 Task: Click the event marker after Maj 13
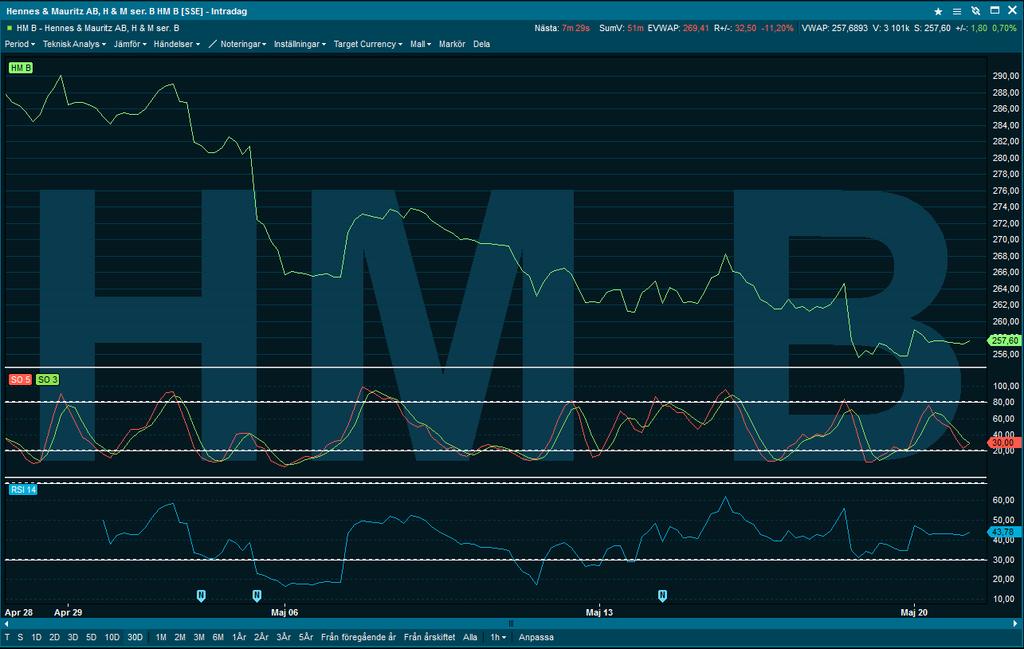pyautogui.click(x=662, y=595)
